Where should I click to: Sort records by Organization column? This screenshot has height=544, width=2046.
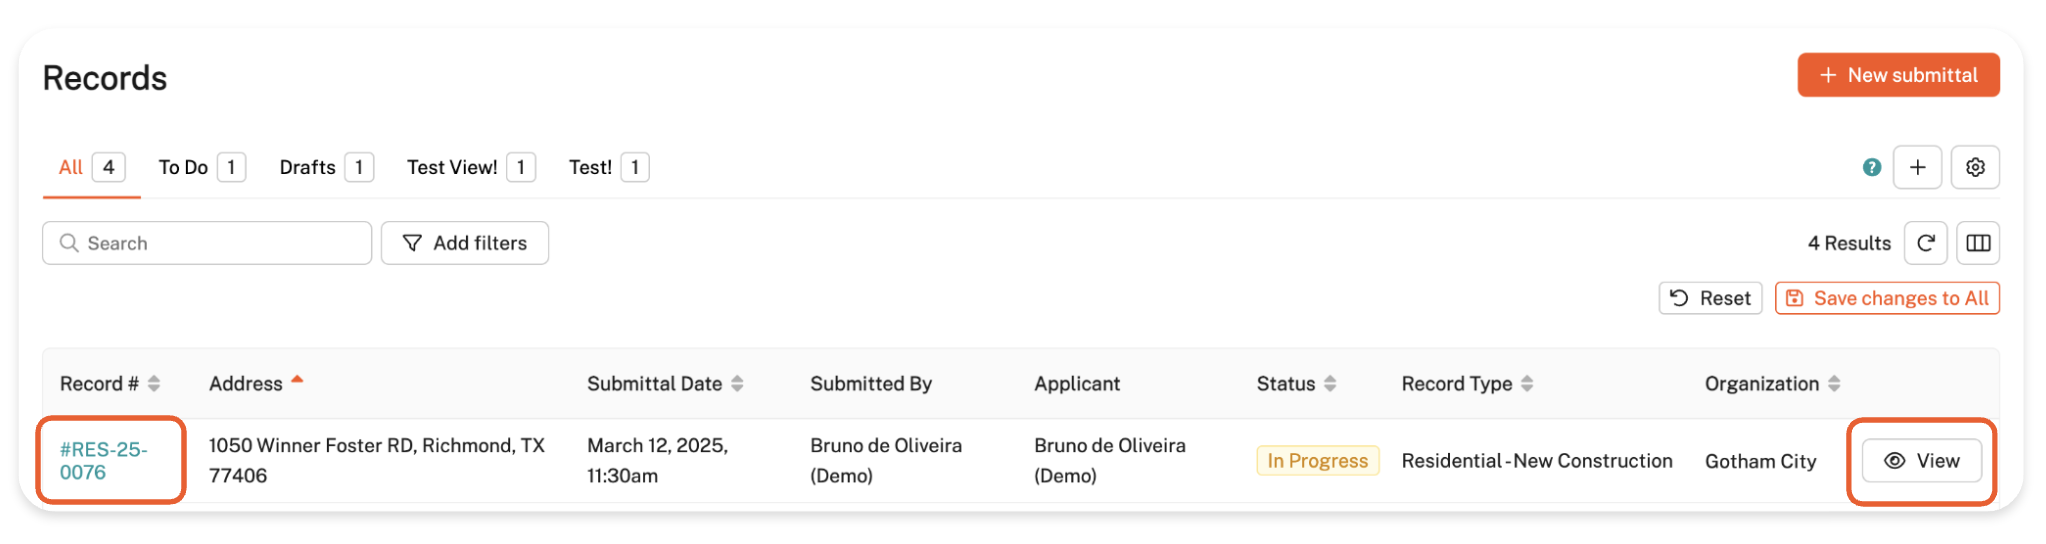click(x=1834, y=384)
